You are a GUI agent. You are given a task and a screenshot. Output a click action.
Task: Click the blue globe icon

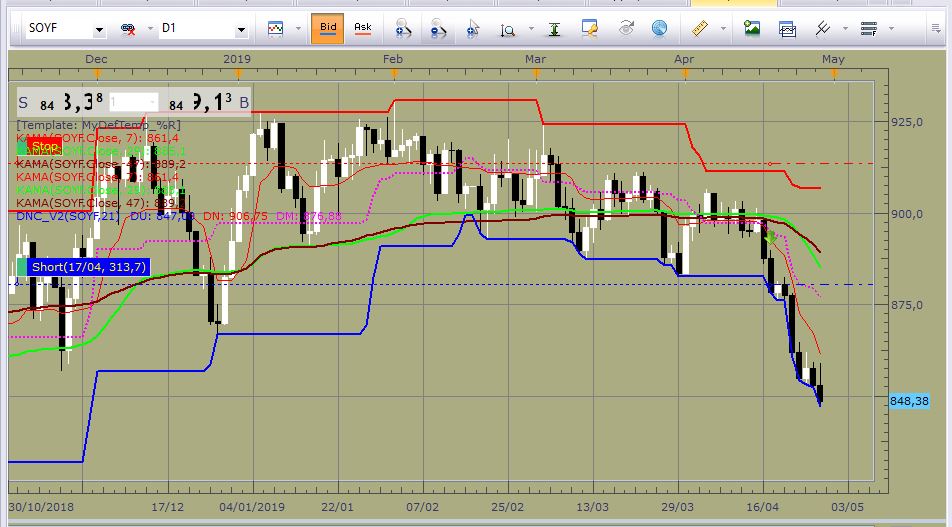click(x=659, y=28)
